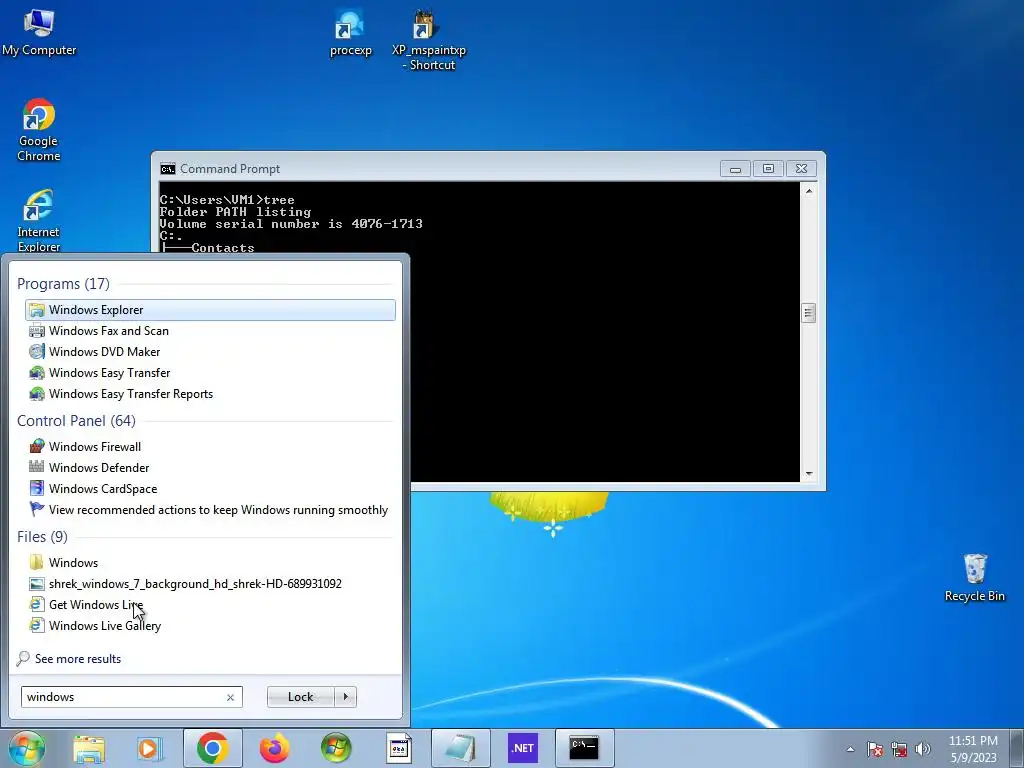Show hidden tray icons arrow
This screenshot has height=768, width=1024.
(x=850, y=749)
